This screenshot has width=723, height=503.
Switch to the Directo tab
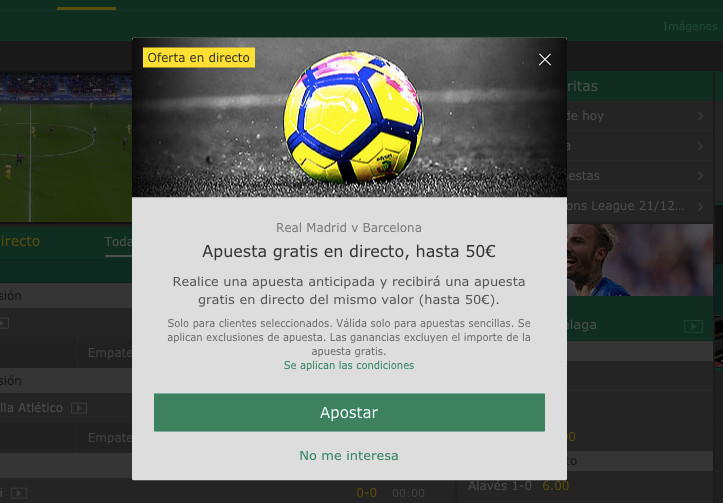click(x=20, y=241)
